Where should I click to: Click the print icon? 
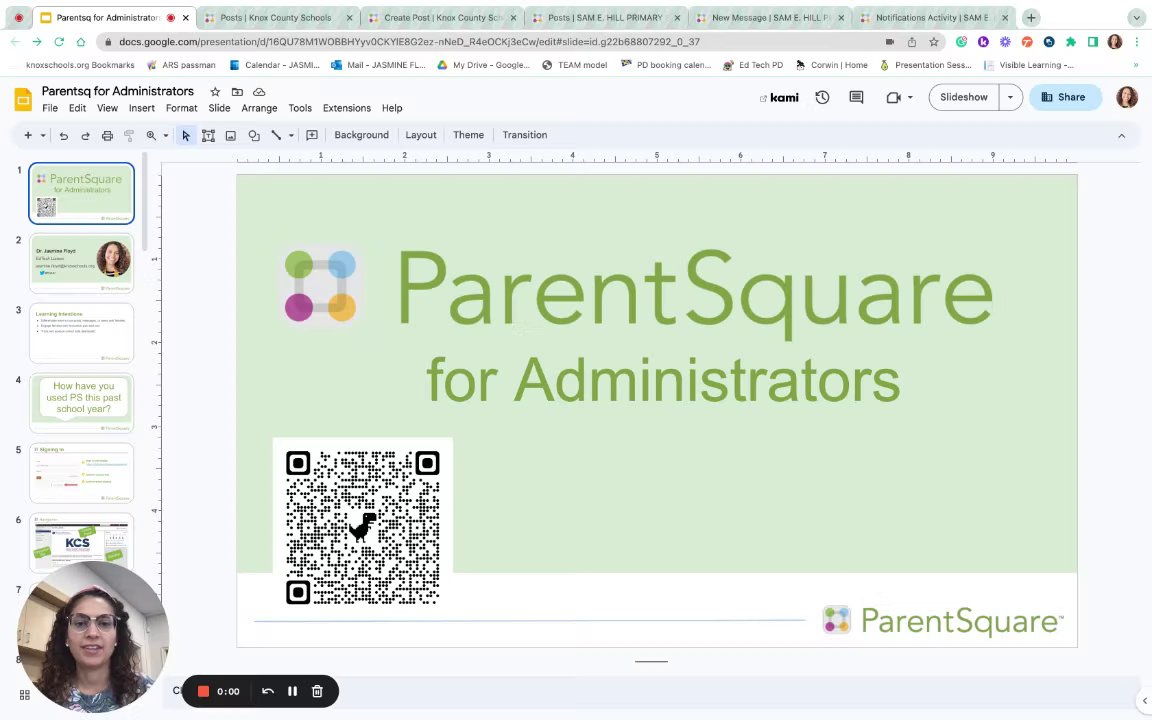click(107, 135)
